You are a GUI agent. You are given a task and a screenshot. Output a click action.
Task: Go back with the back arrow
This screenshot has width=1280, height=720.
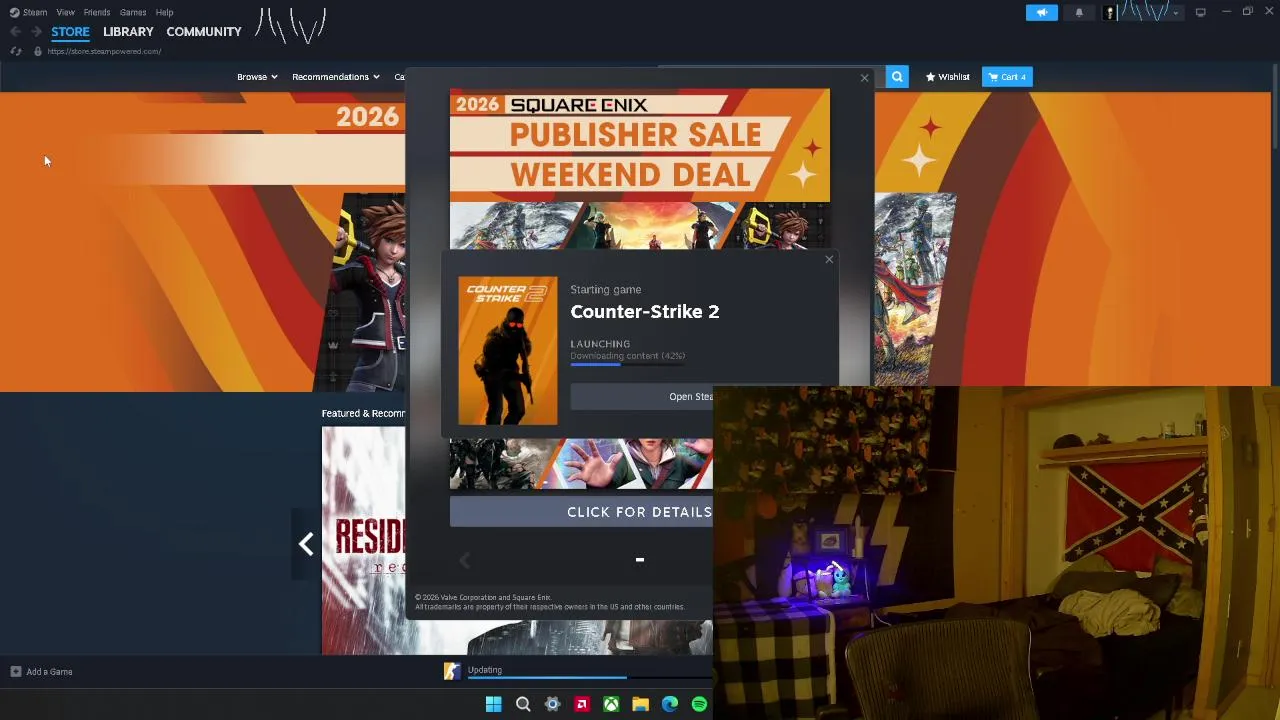pyautogui.click(x=15, y=32)
